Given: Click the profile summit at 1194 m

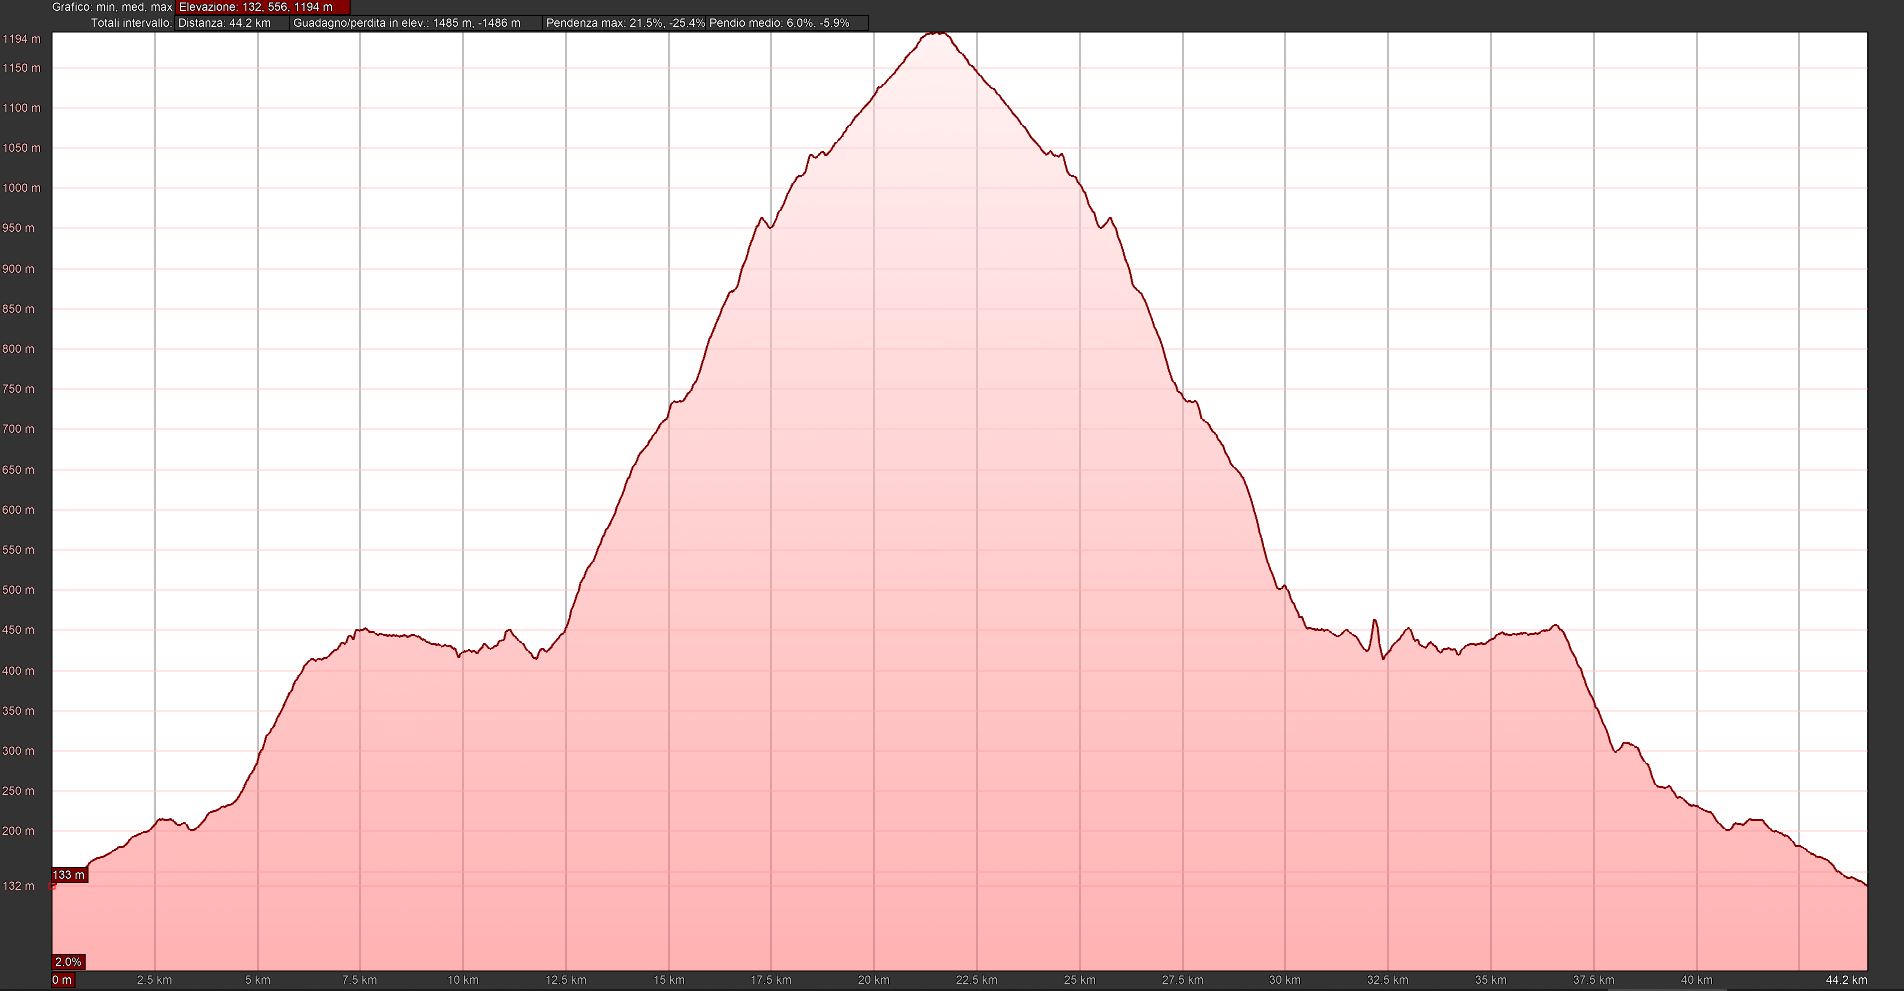Looking at the screenshot, I should click(x=936, y=33).
